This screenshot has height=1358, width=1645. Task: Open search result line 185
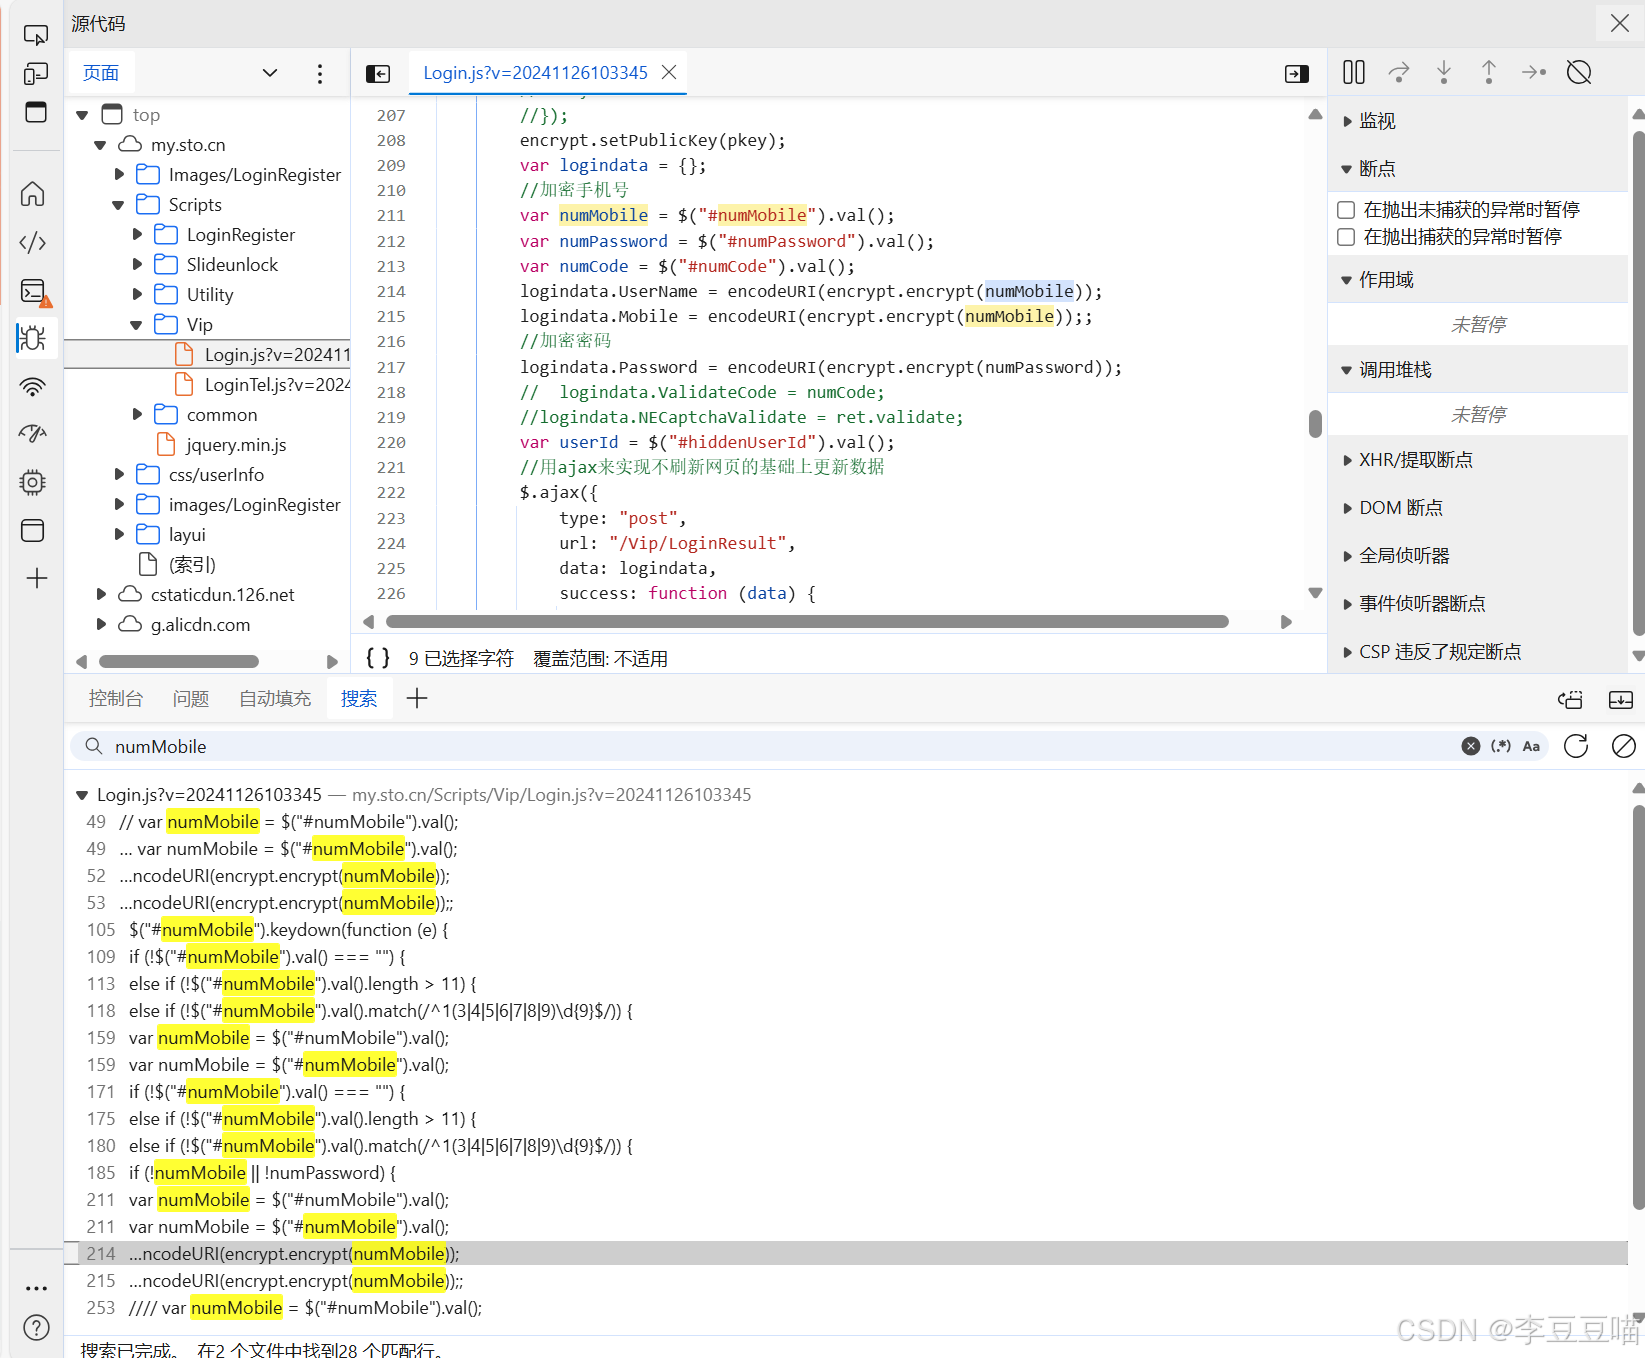tap(846, 1173)
